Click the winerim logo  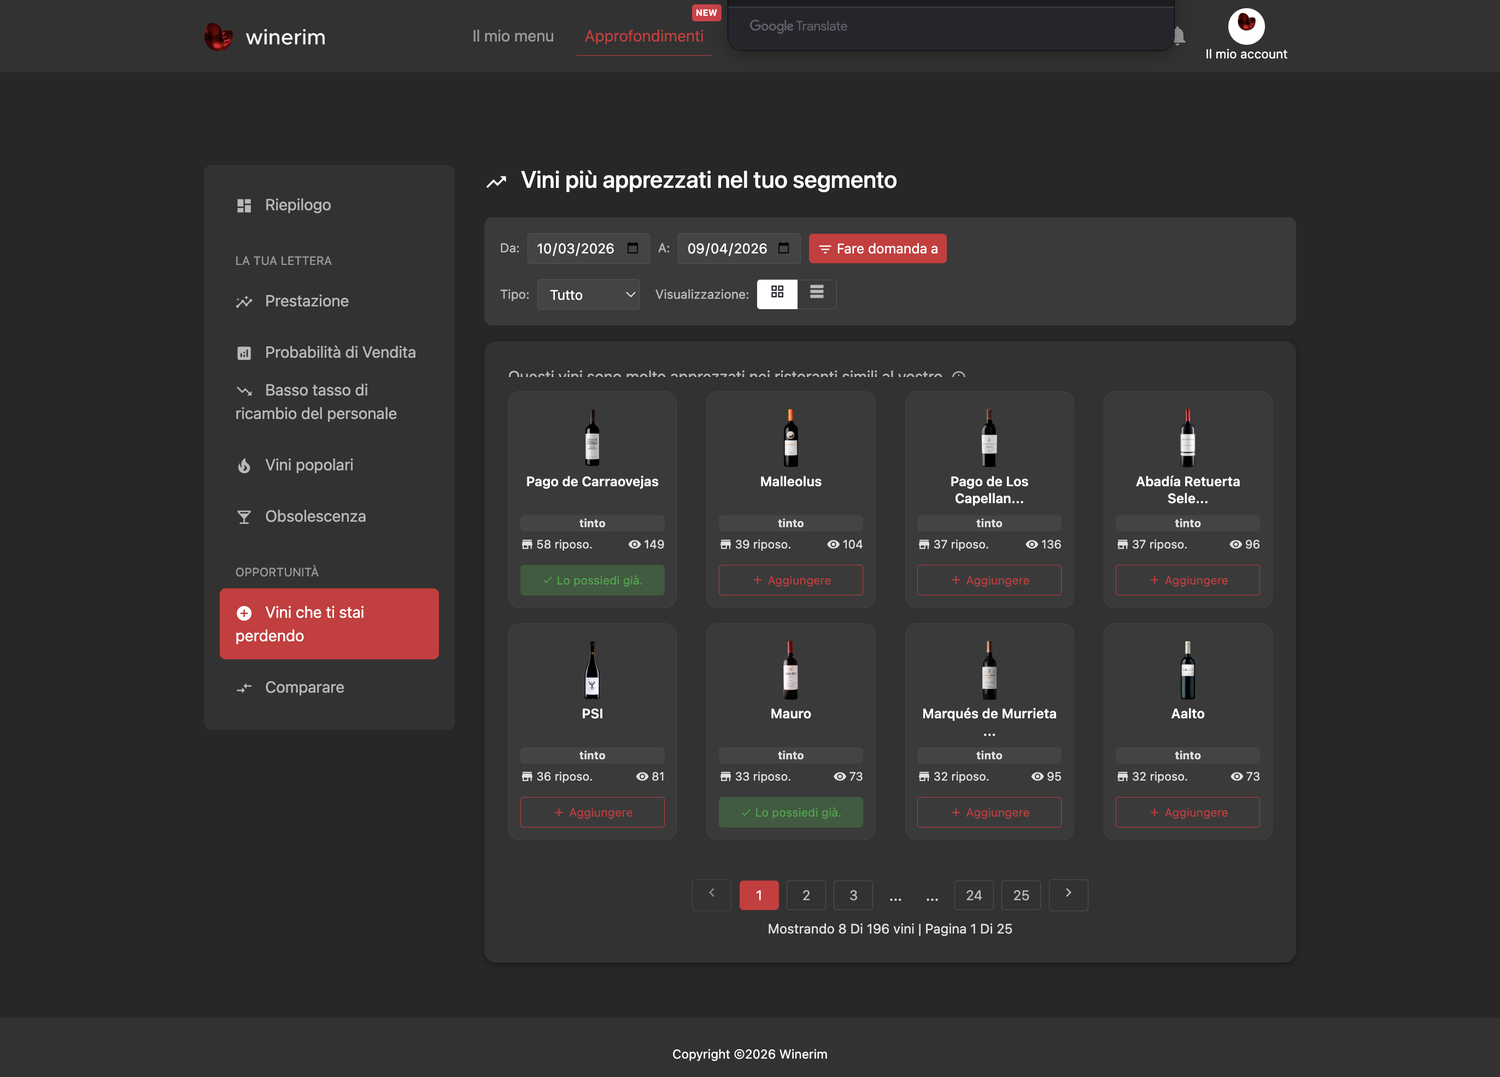[265, 37]
